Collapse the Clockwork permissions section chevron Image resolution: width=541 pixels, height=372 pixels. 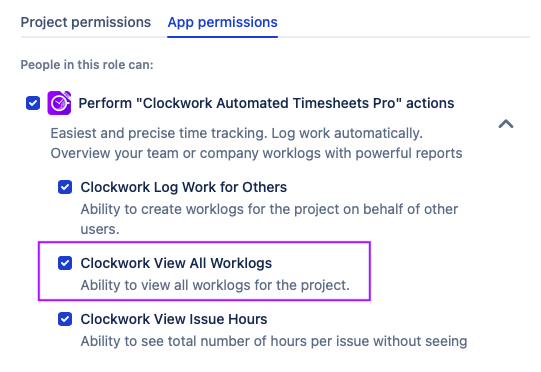click(506, 124)
